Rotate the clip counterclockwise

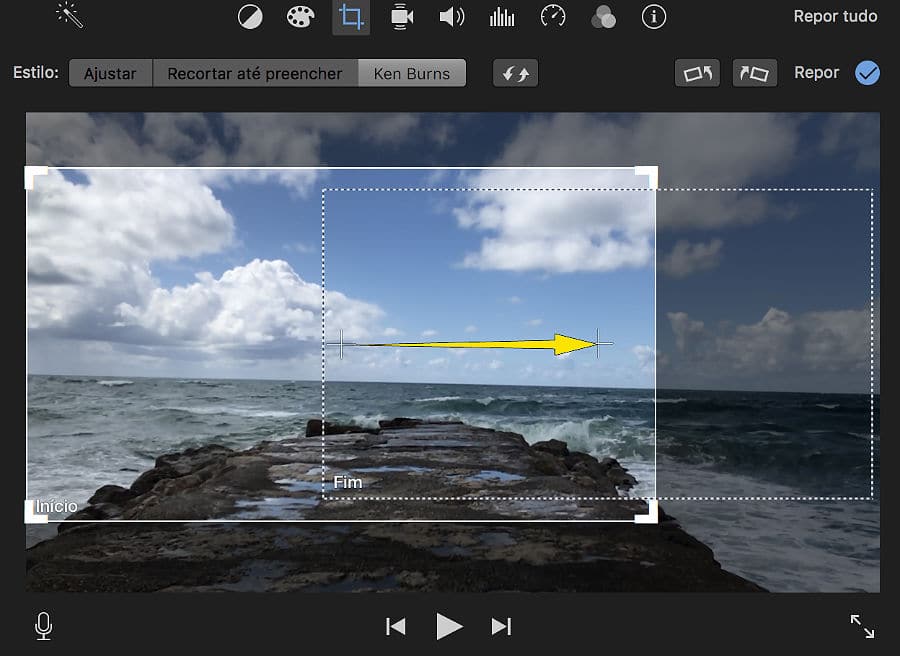(x=697, y=73)
